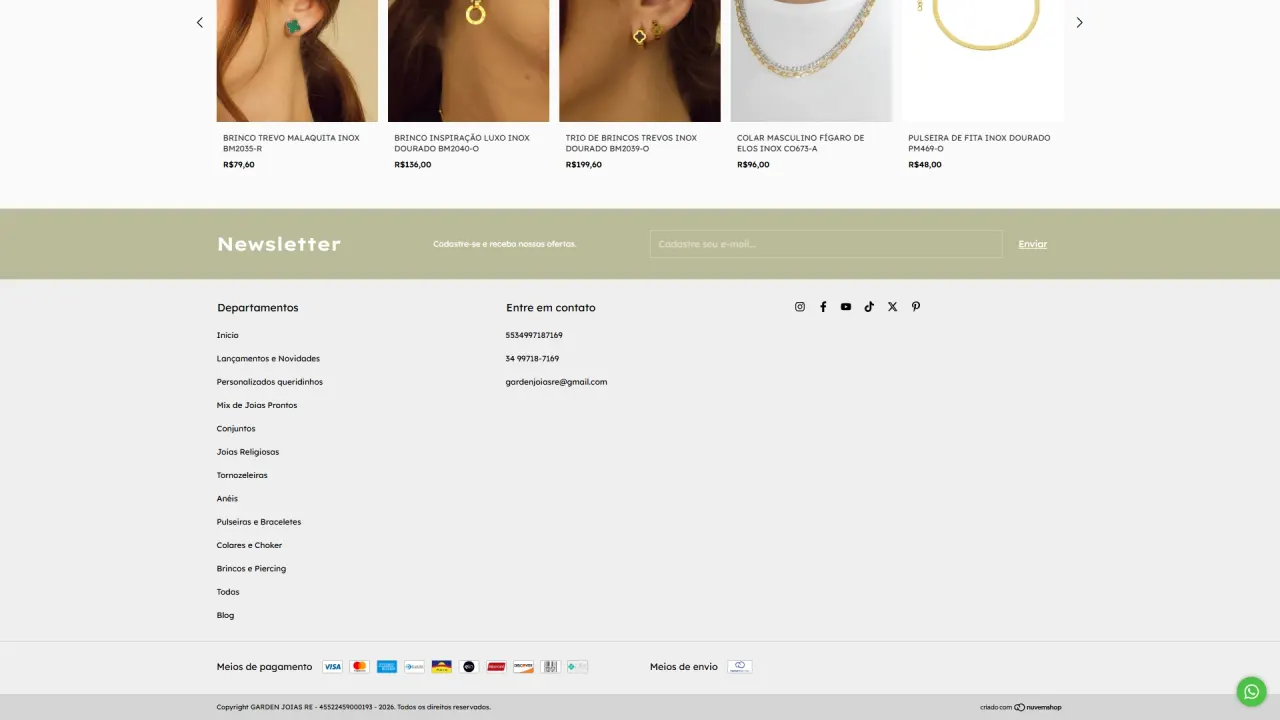Click the Discover payment icon

[523, 667]
